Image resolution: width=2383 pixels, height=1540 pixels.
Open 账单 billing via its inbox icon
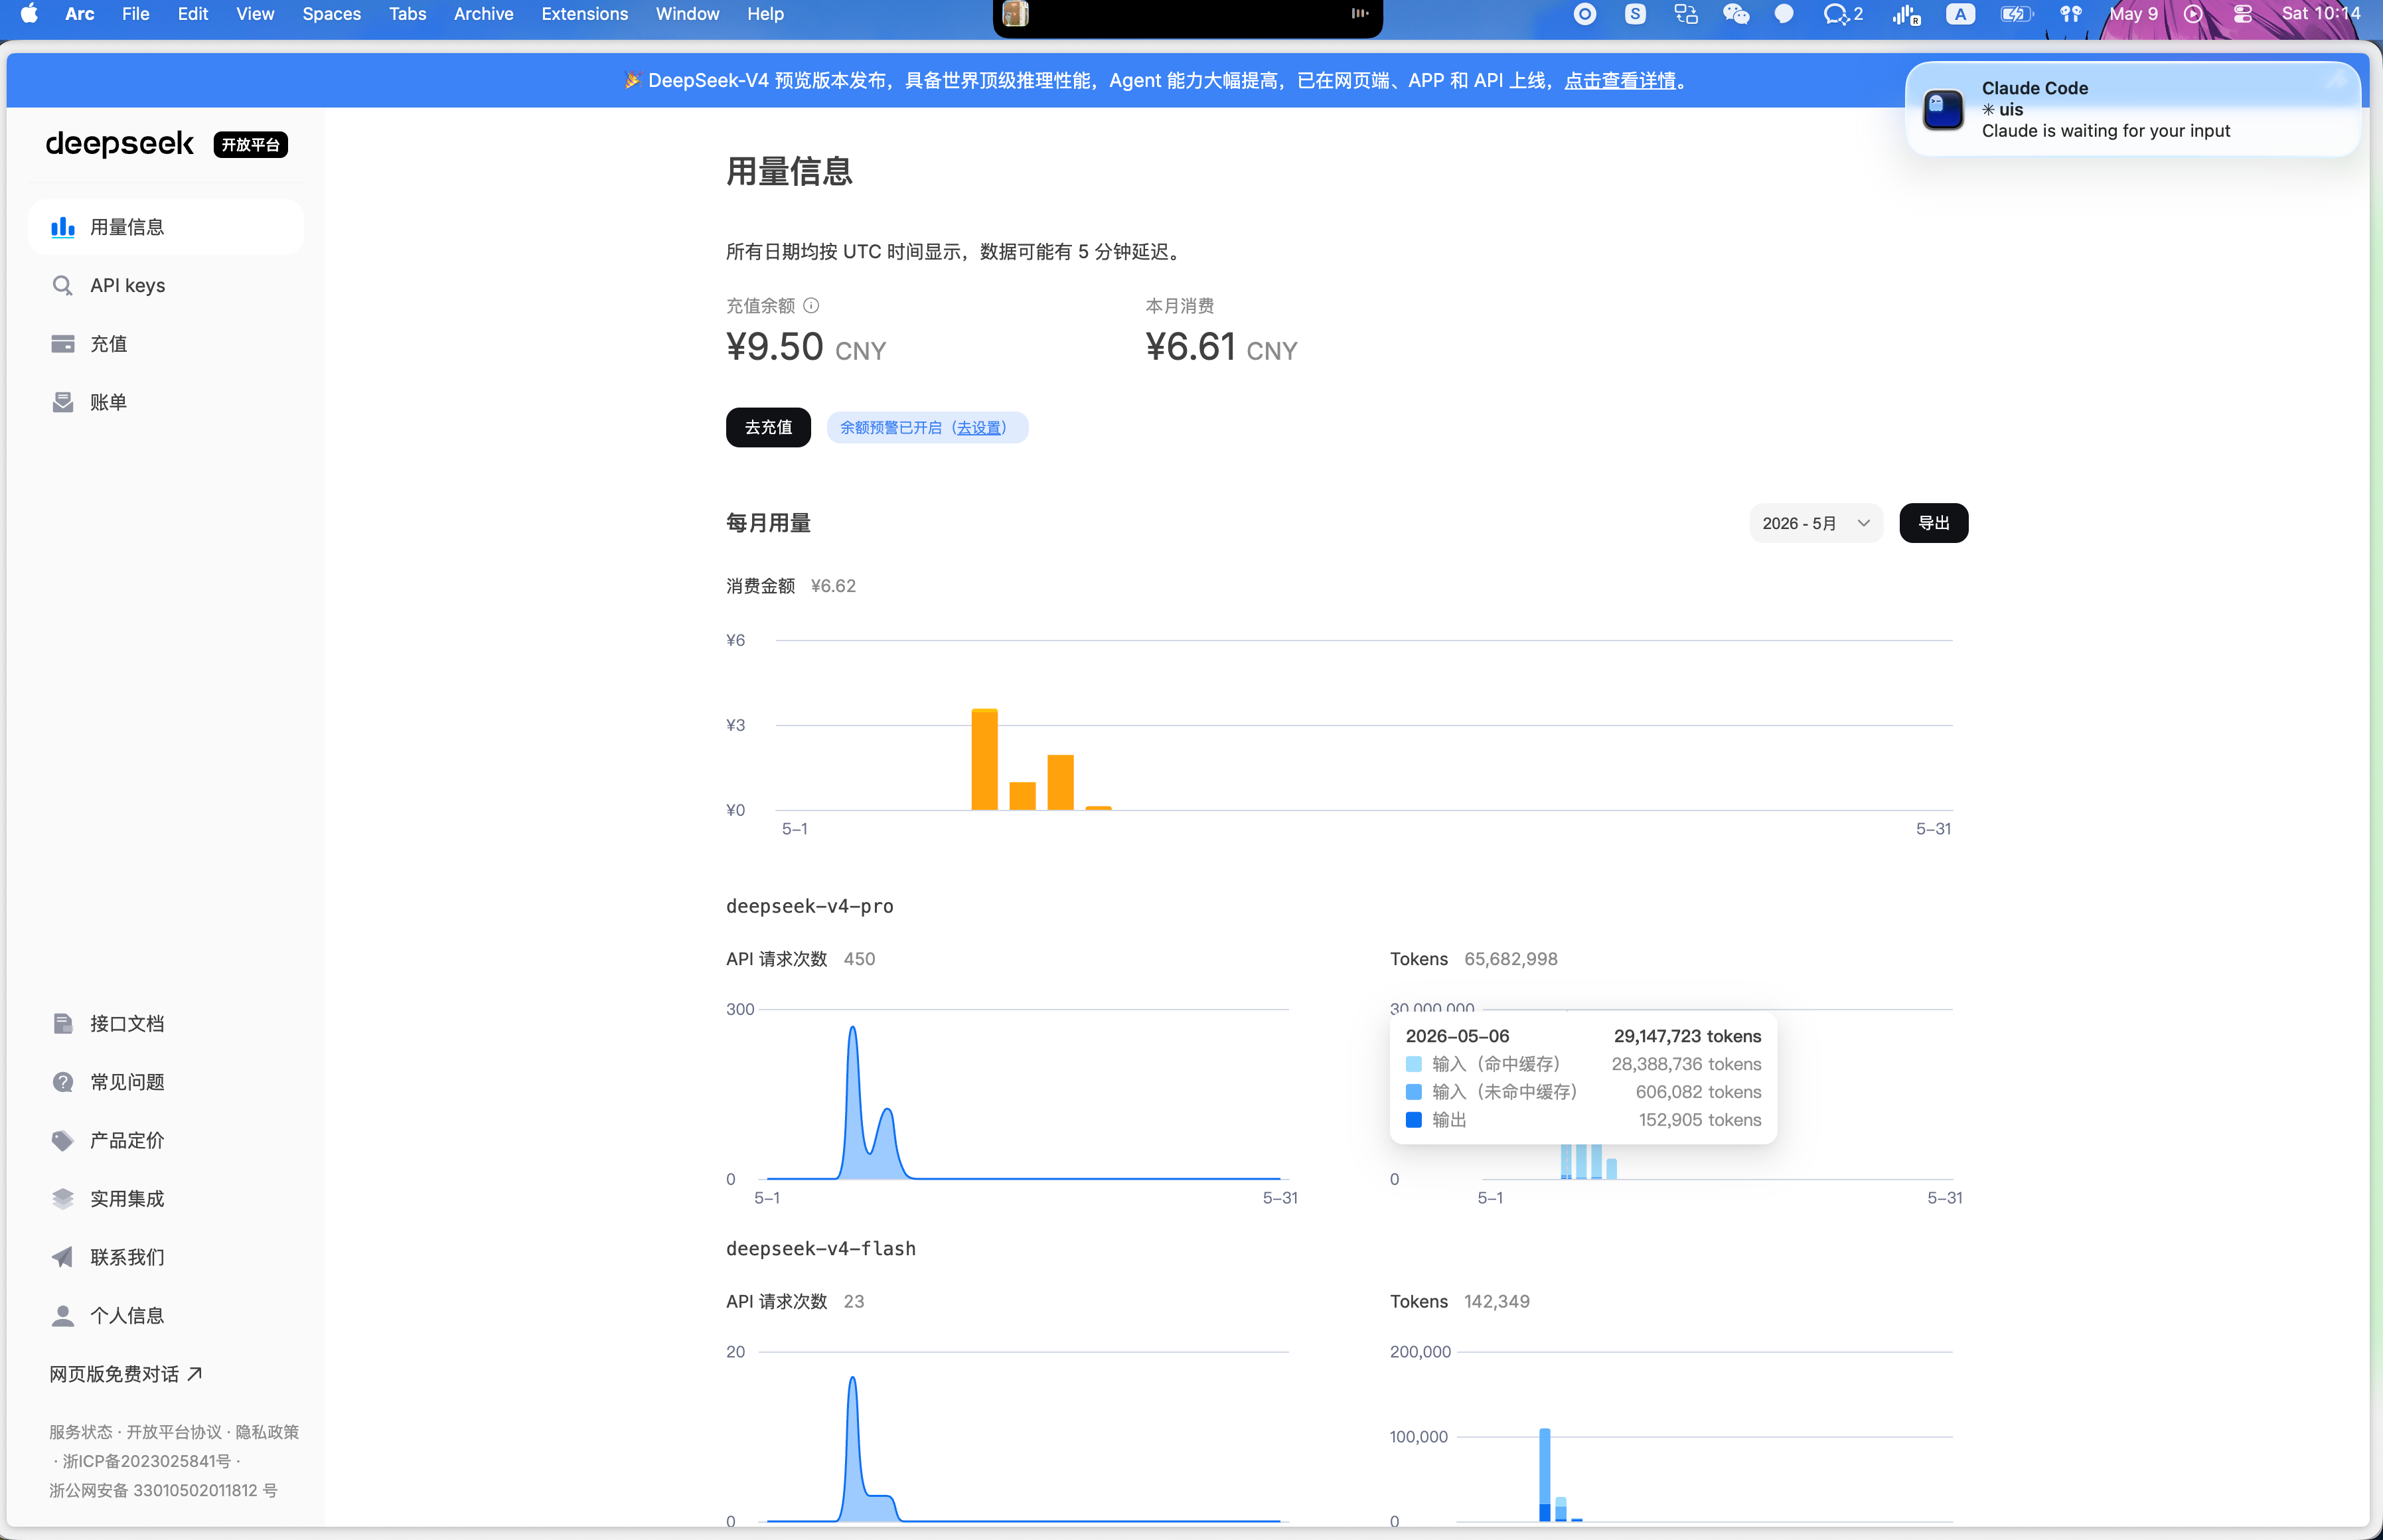pyautogui.click(x=63, y=402)
